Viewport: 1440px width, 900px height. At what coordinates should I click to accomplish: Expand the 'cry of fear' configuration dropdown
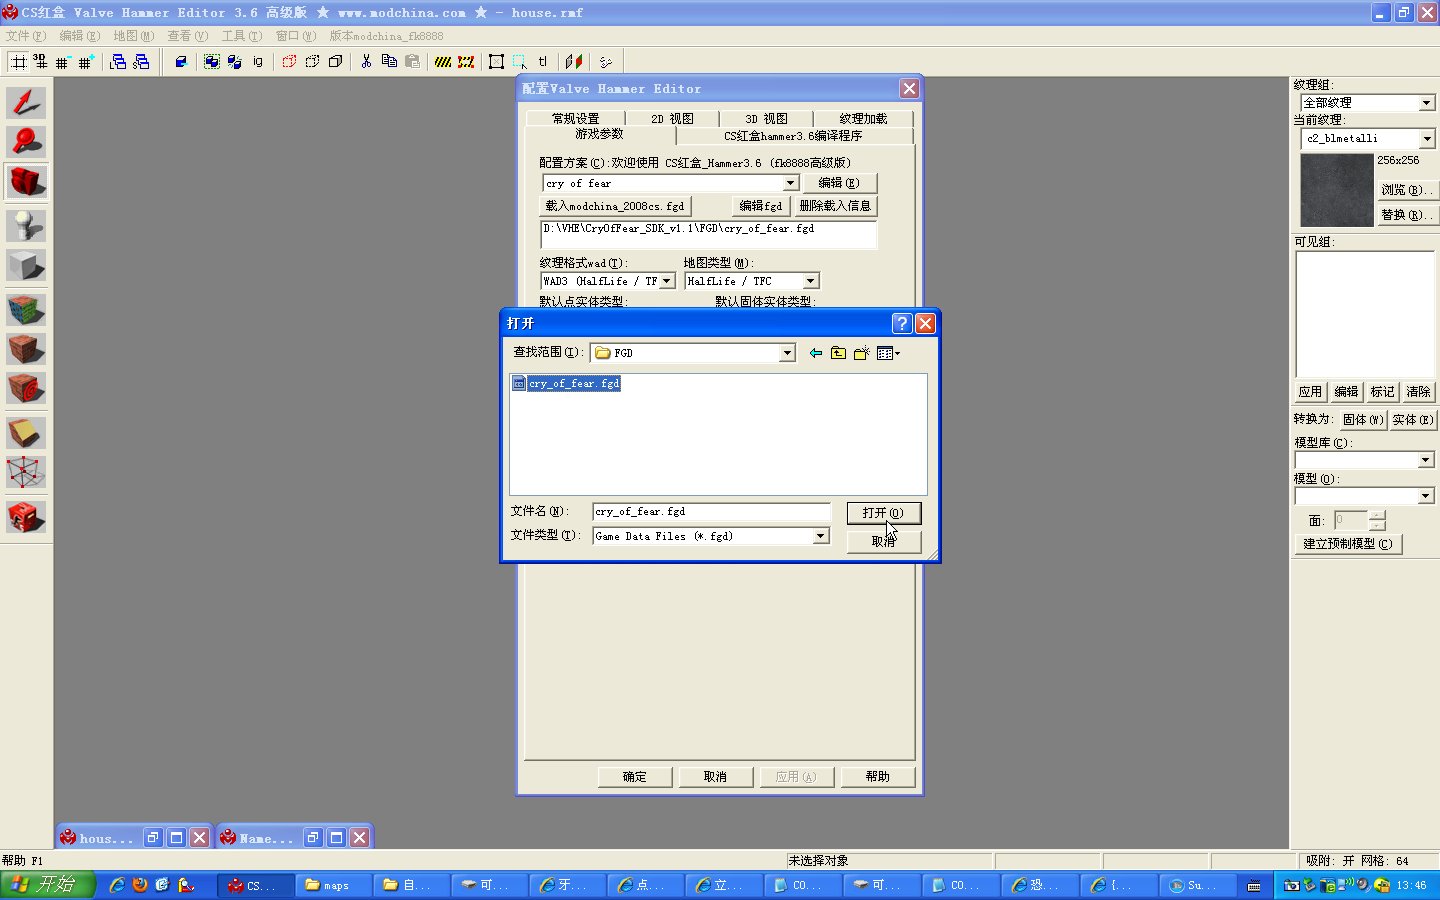(790, 183)
